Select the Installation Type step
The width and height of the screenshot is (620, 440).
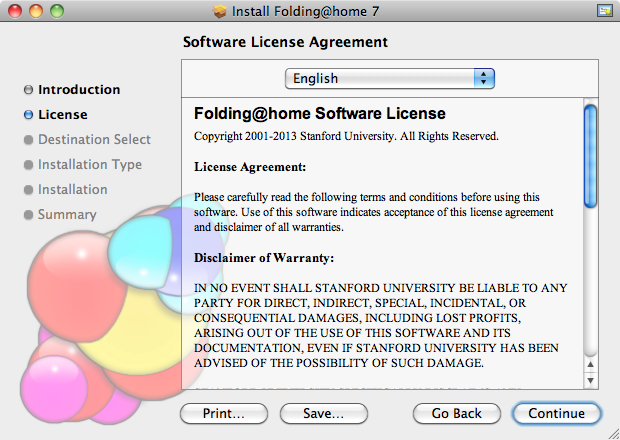coord(90,165)
